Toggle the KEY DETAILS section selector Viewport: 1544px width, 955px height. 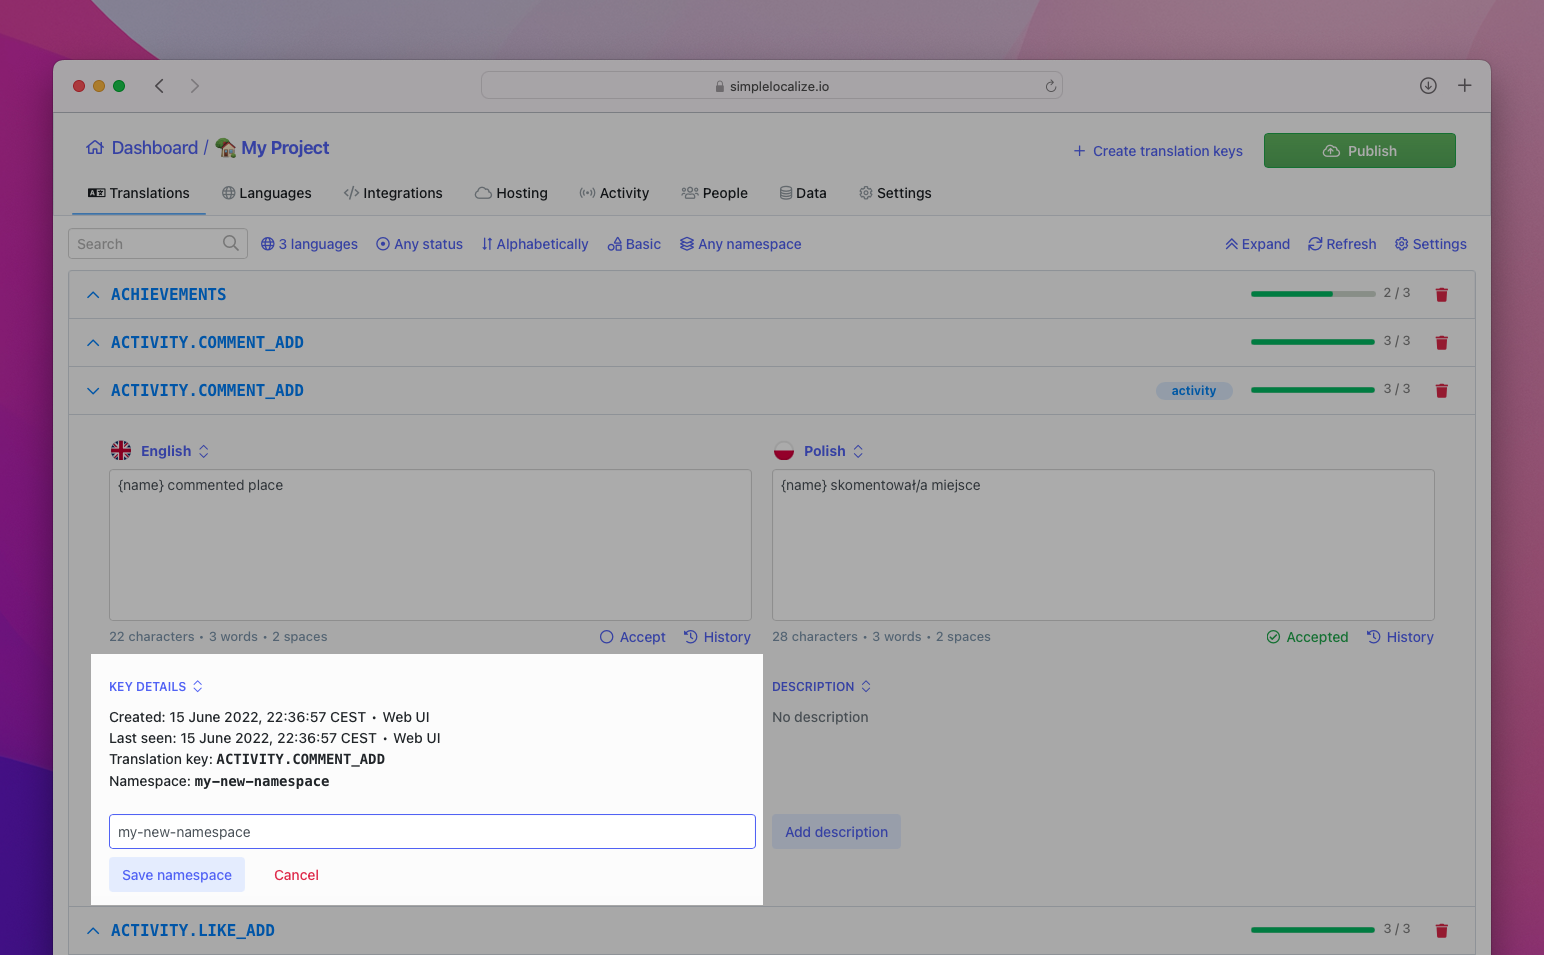[x=156, y=687]
